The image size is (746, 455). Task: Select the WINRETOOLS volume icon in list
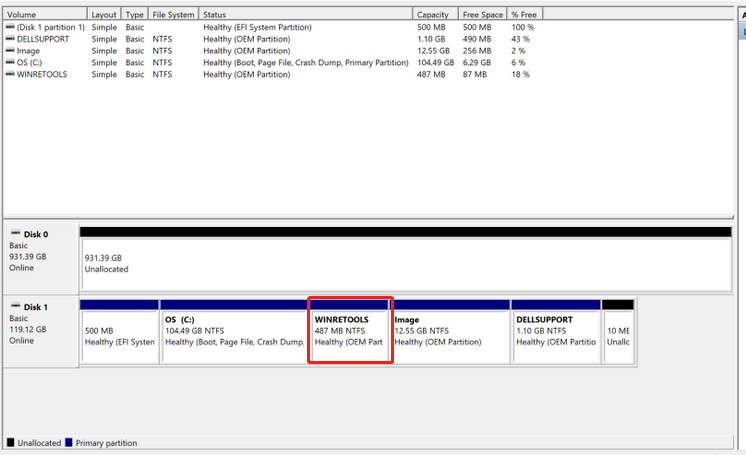(10, 74)
